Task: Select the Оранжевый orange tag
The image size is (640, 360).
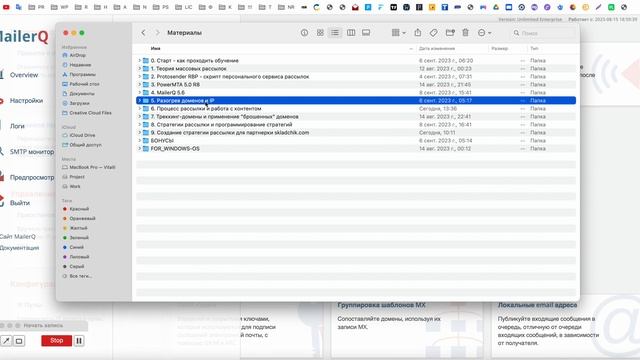Action: (x=79, y=218)
